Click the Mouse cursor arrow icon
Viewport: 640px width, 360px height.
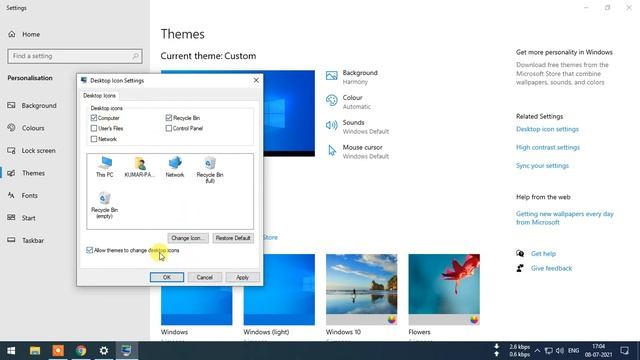click(332, 150)
